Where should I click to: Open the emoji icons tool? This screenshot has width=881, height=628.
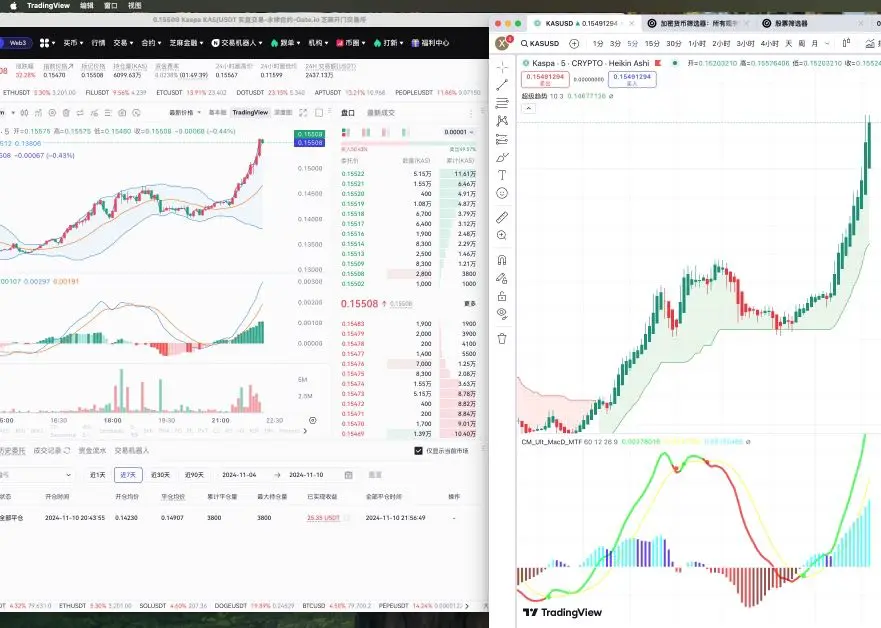(502, 193)
